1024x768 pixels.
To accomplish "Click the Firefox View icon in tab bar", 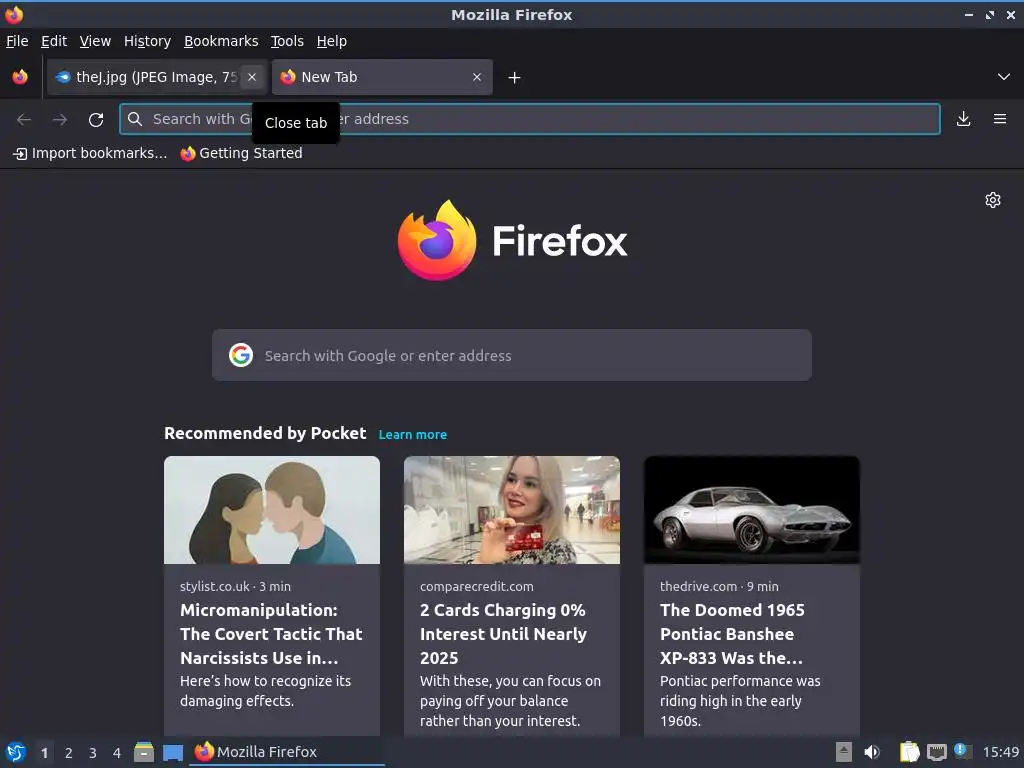I will [x=20, y=77].
